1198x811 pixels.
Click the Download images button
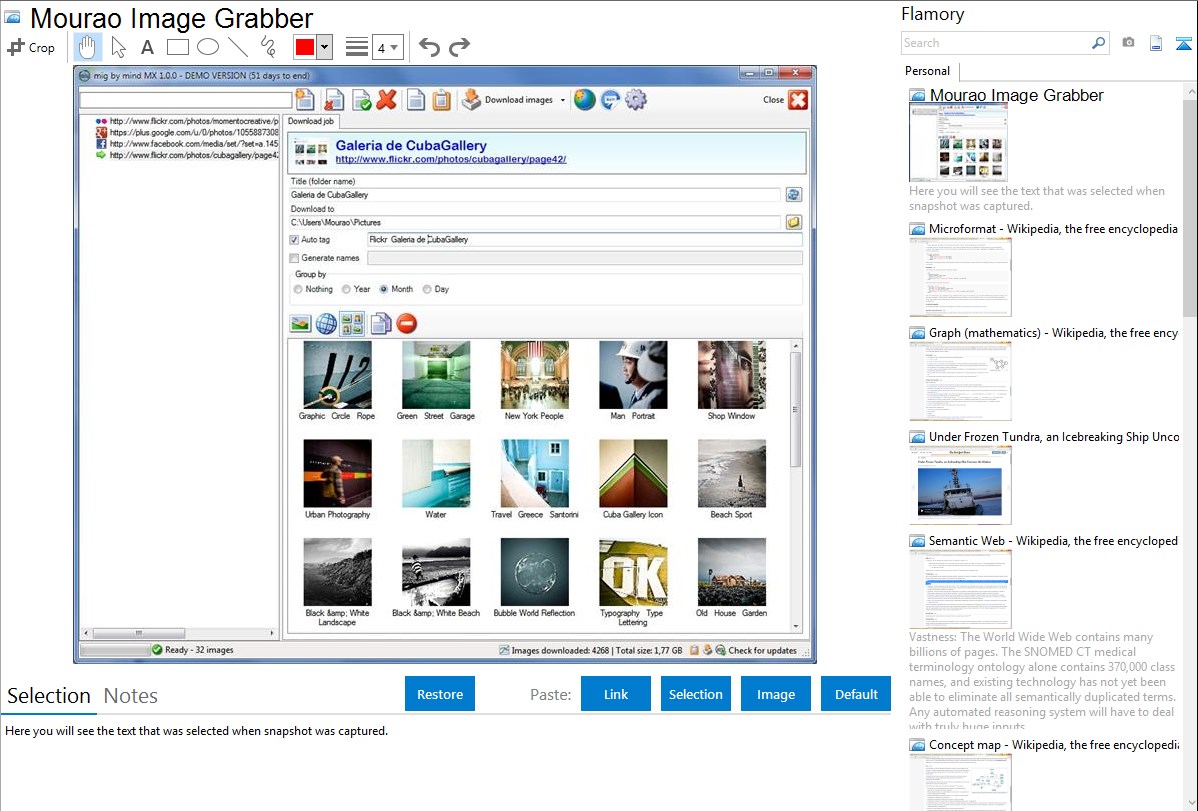pyautogui.click(x=507, y=100)
